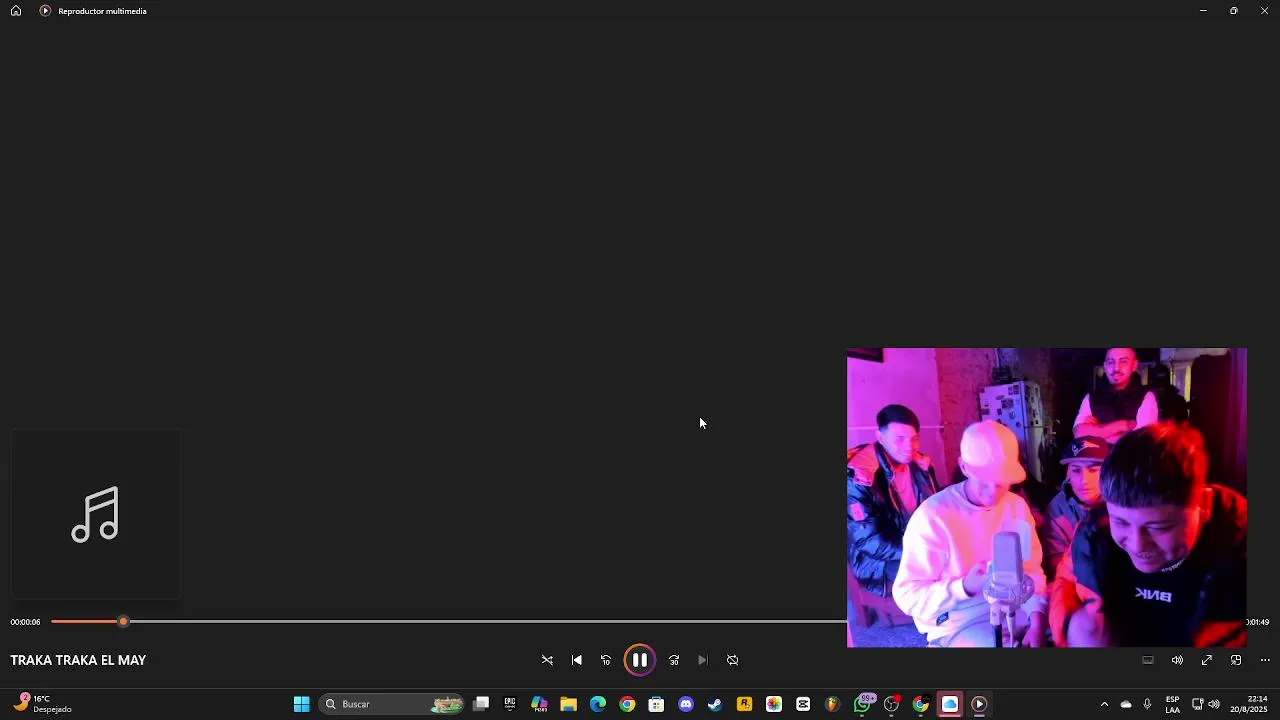Open the Chrome icon right of OBS

click(x=921, y=704)
